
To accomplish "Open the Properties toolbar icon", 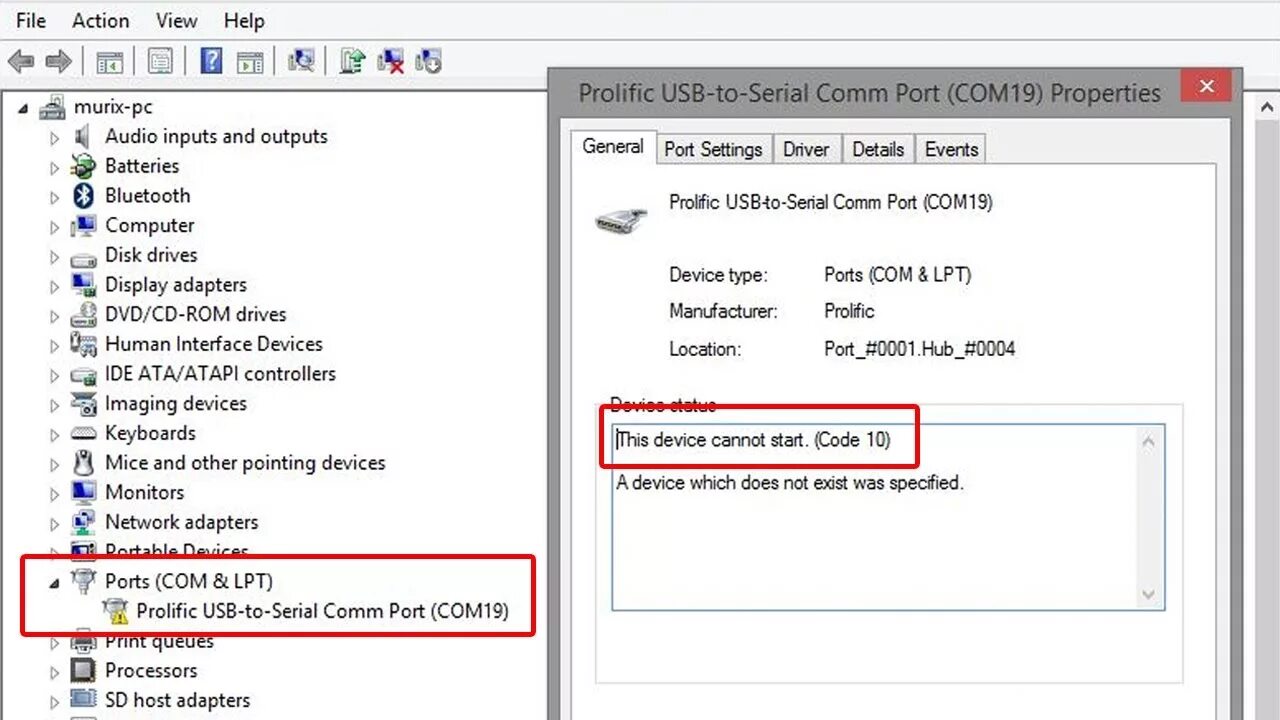I will [160, 62].
